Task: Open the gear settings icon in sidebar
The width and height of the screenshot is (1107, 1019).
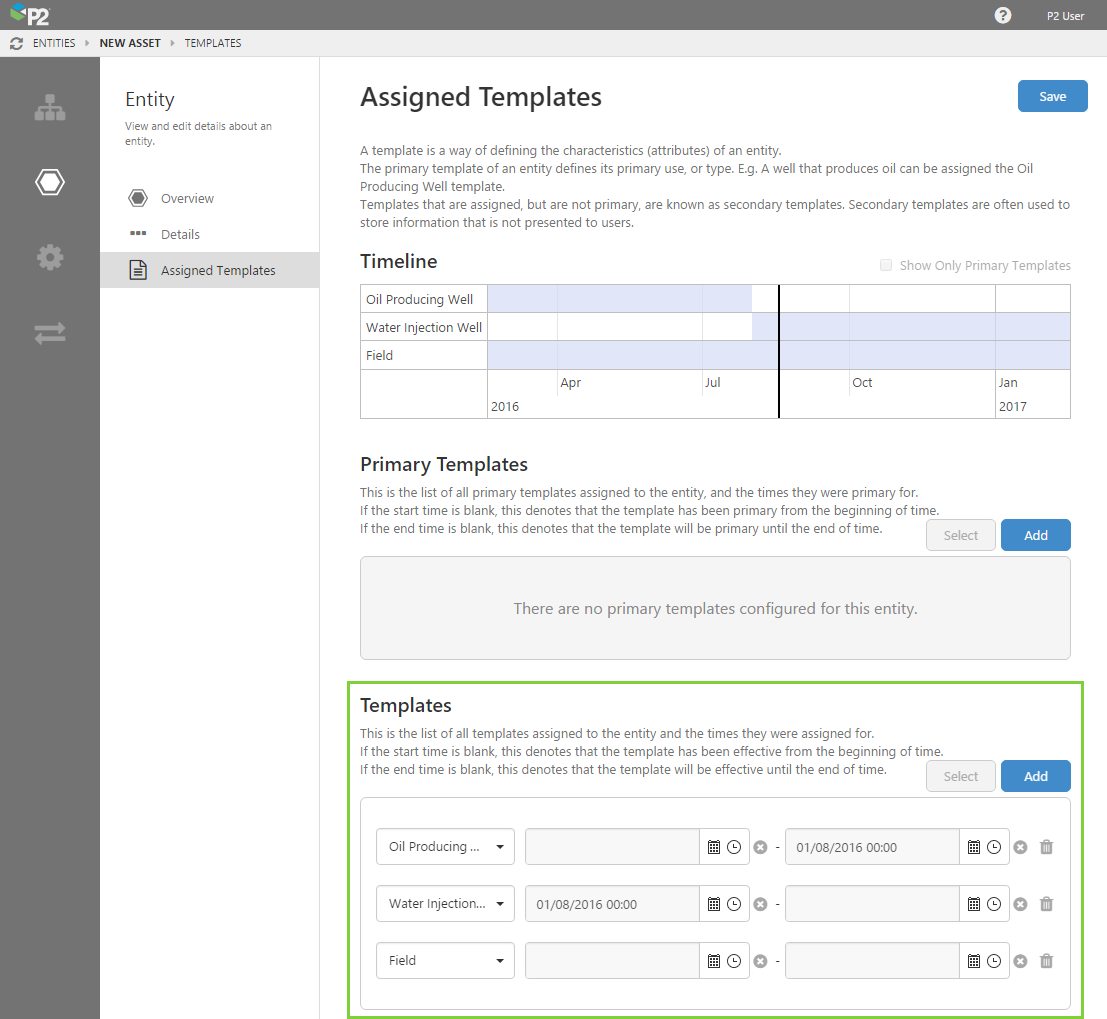Action: 50,257
